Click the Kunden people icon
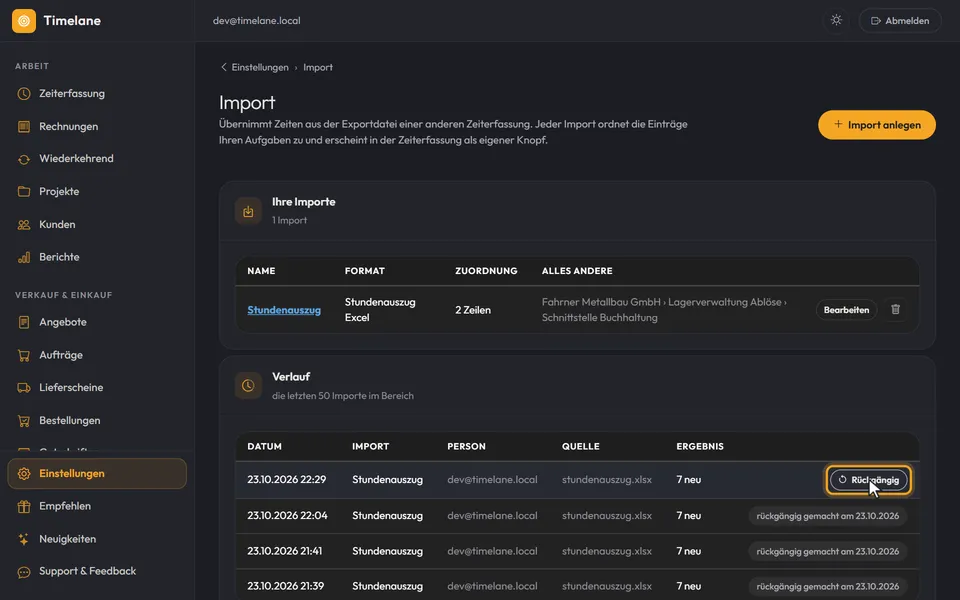The image size is (960, 600). tap(24, 225)
